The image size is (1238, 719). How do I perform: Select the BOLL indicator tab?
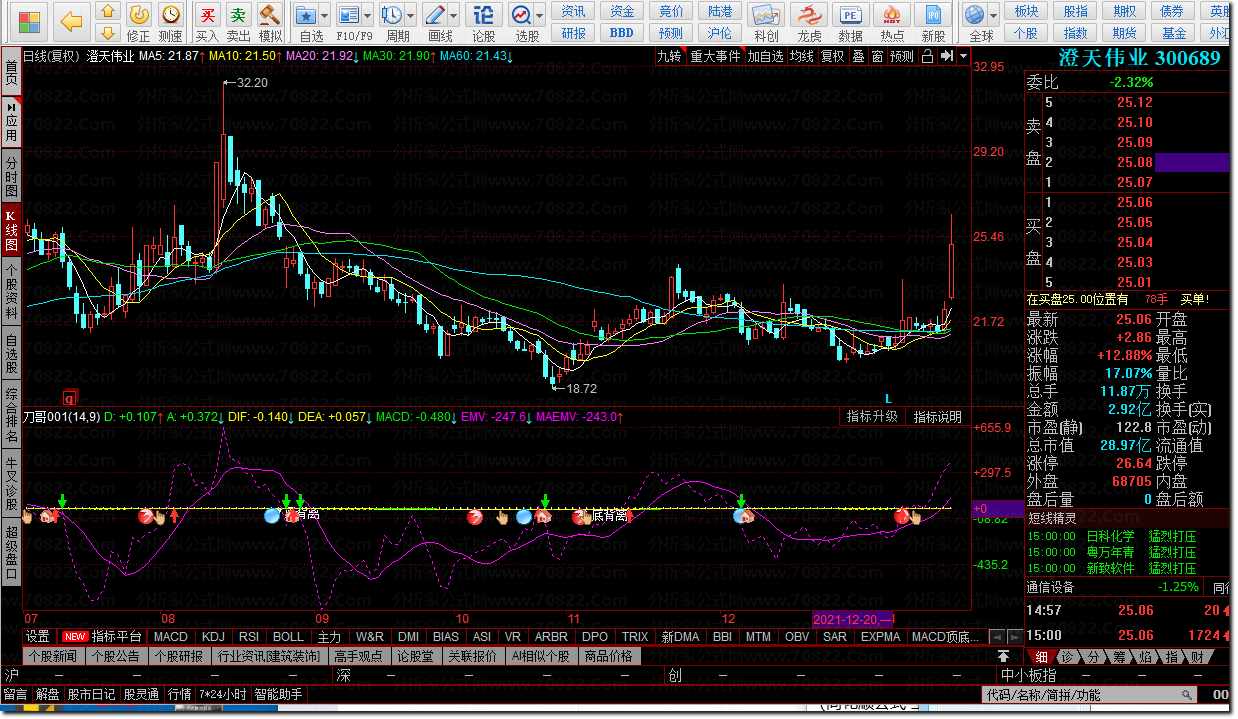click(x=287, y=636)
